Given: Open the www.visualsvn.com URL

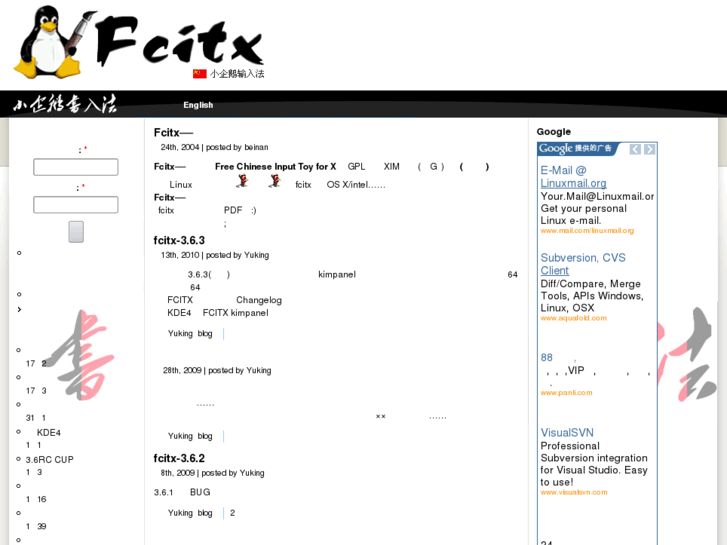Looking at the screenshot, I should (x=574, y=492).
